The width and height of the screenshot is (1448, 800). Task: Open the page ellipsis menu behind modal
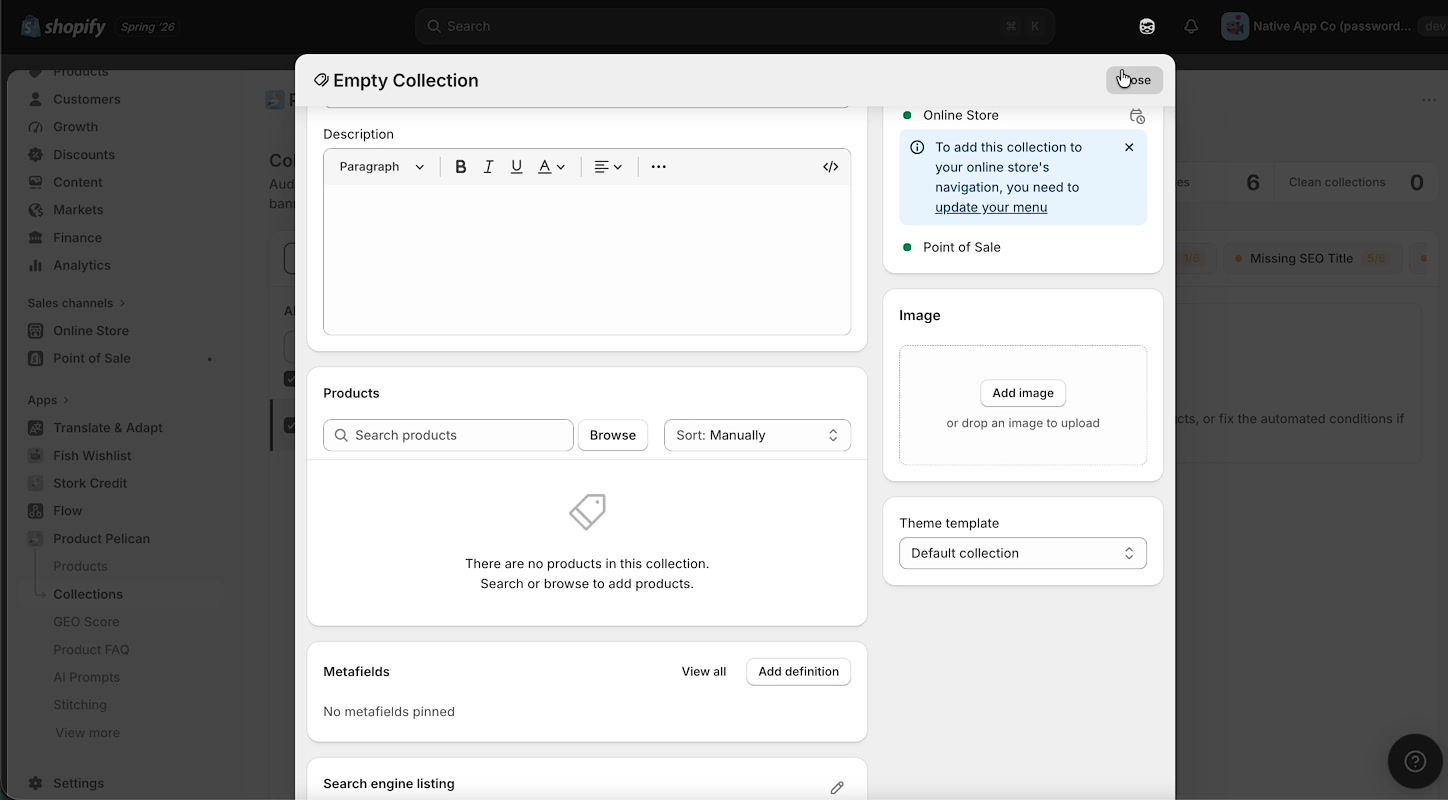pyautogui.click(x=1429, y=100)
